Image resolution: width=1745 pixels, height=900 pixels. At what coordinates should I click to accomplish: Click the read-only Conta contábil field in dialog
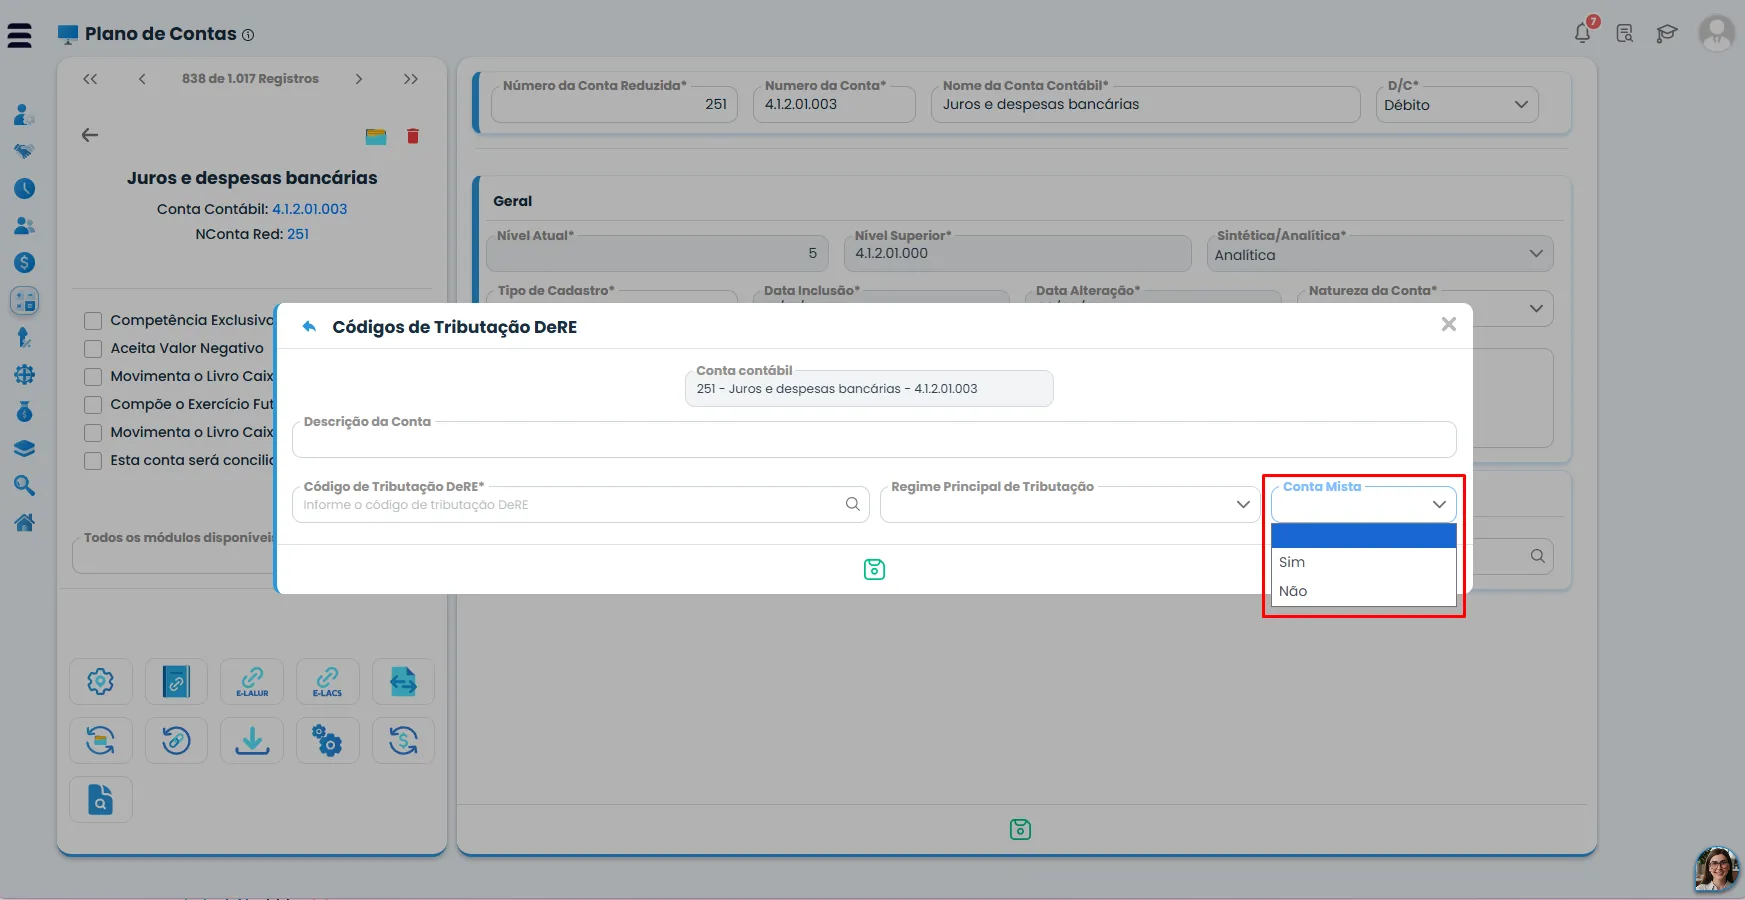click(869, 389)
